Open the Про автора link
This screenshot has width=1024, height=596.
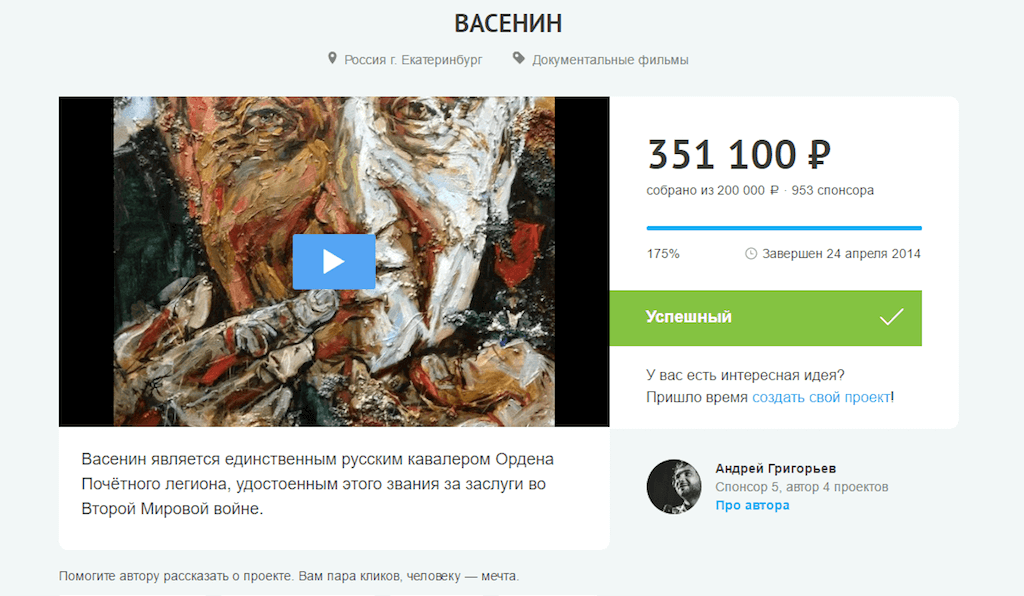coord(752,505)
